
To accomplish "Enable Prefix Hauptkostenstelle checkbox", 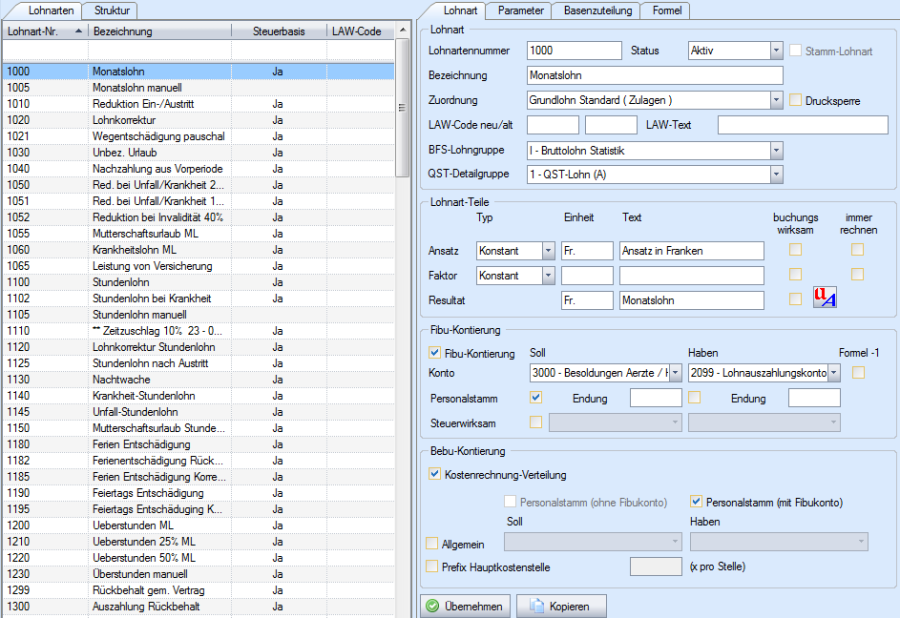I will (x=432, y=566).
